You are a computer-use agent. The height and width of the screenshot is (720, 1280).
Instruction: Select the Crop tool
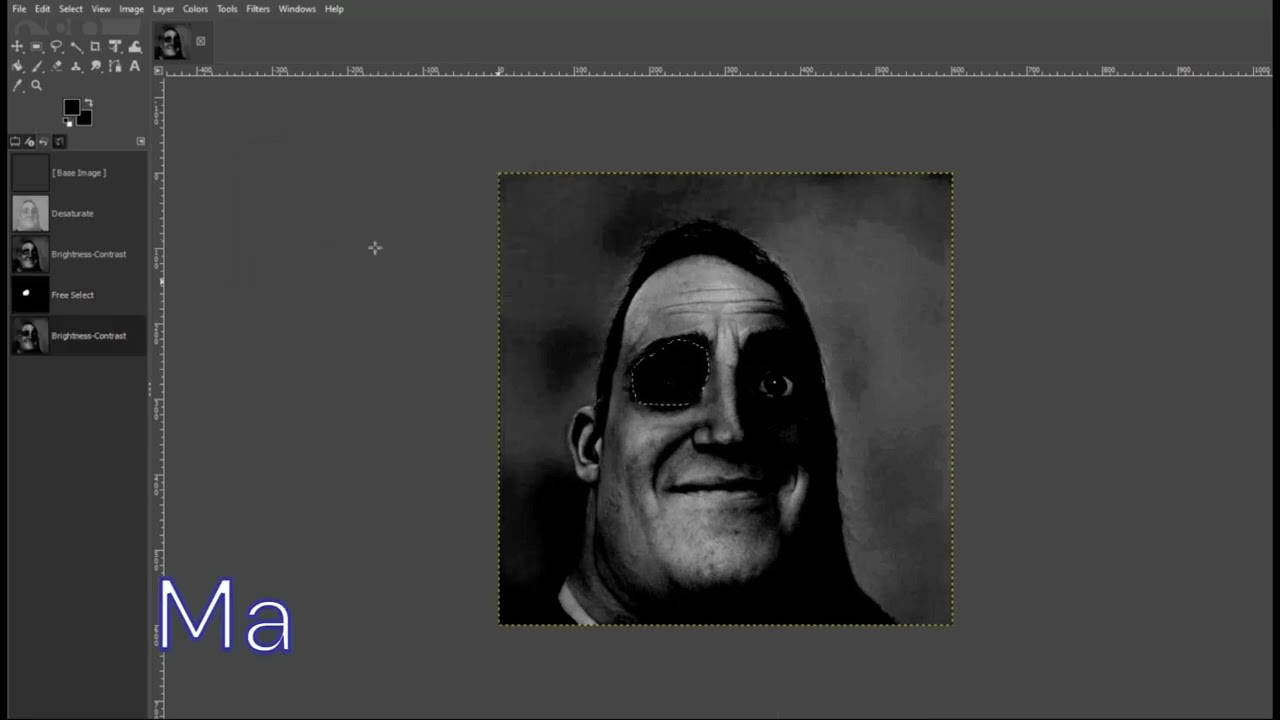[95, 46]
